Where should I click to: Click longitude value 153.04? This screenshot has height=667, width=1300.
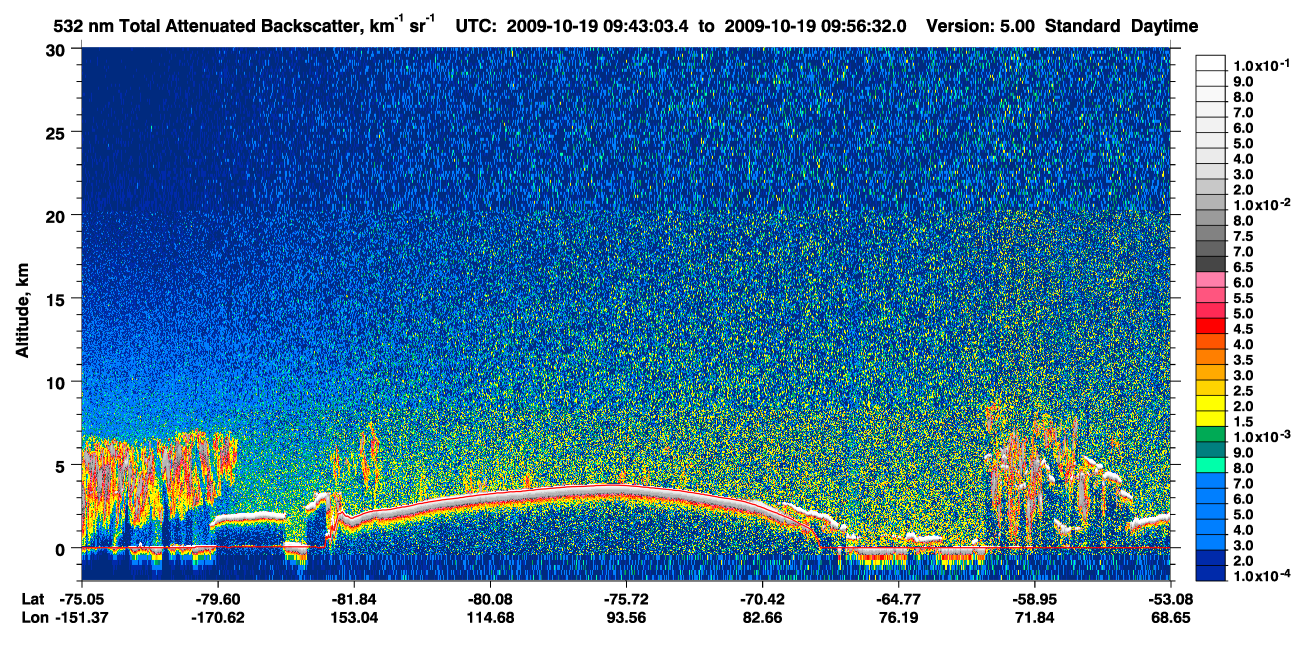[x=354, y=618]
